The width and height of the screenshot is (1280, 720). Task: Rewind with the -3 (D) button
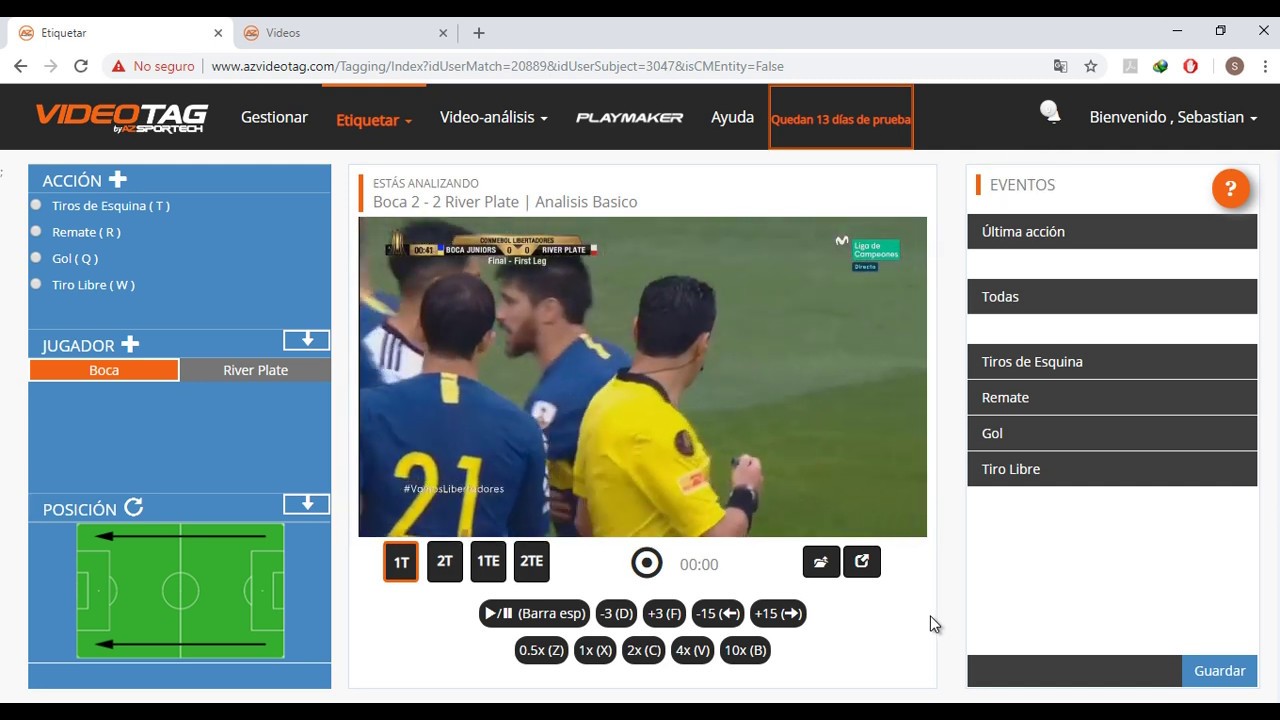[617, 614]
